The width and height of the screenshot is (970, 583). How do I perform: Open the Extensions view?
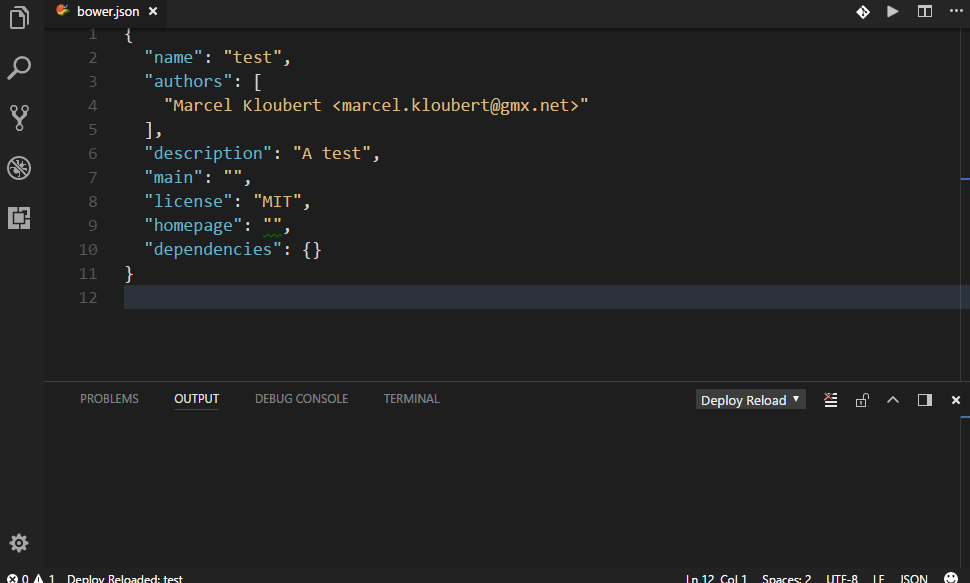click(x=19, y=218)
